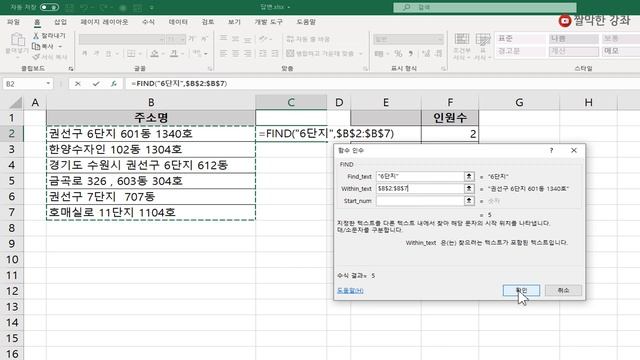Open the File (파일) tab

[13, 22]
